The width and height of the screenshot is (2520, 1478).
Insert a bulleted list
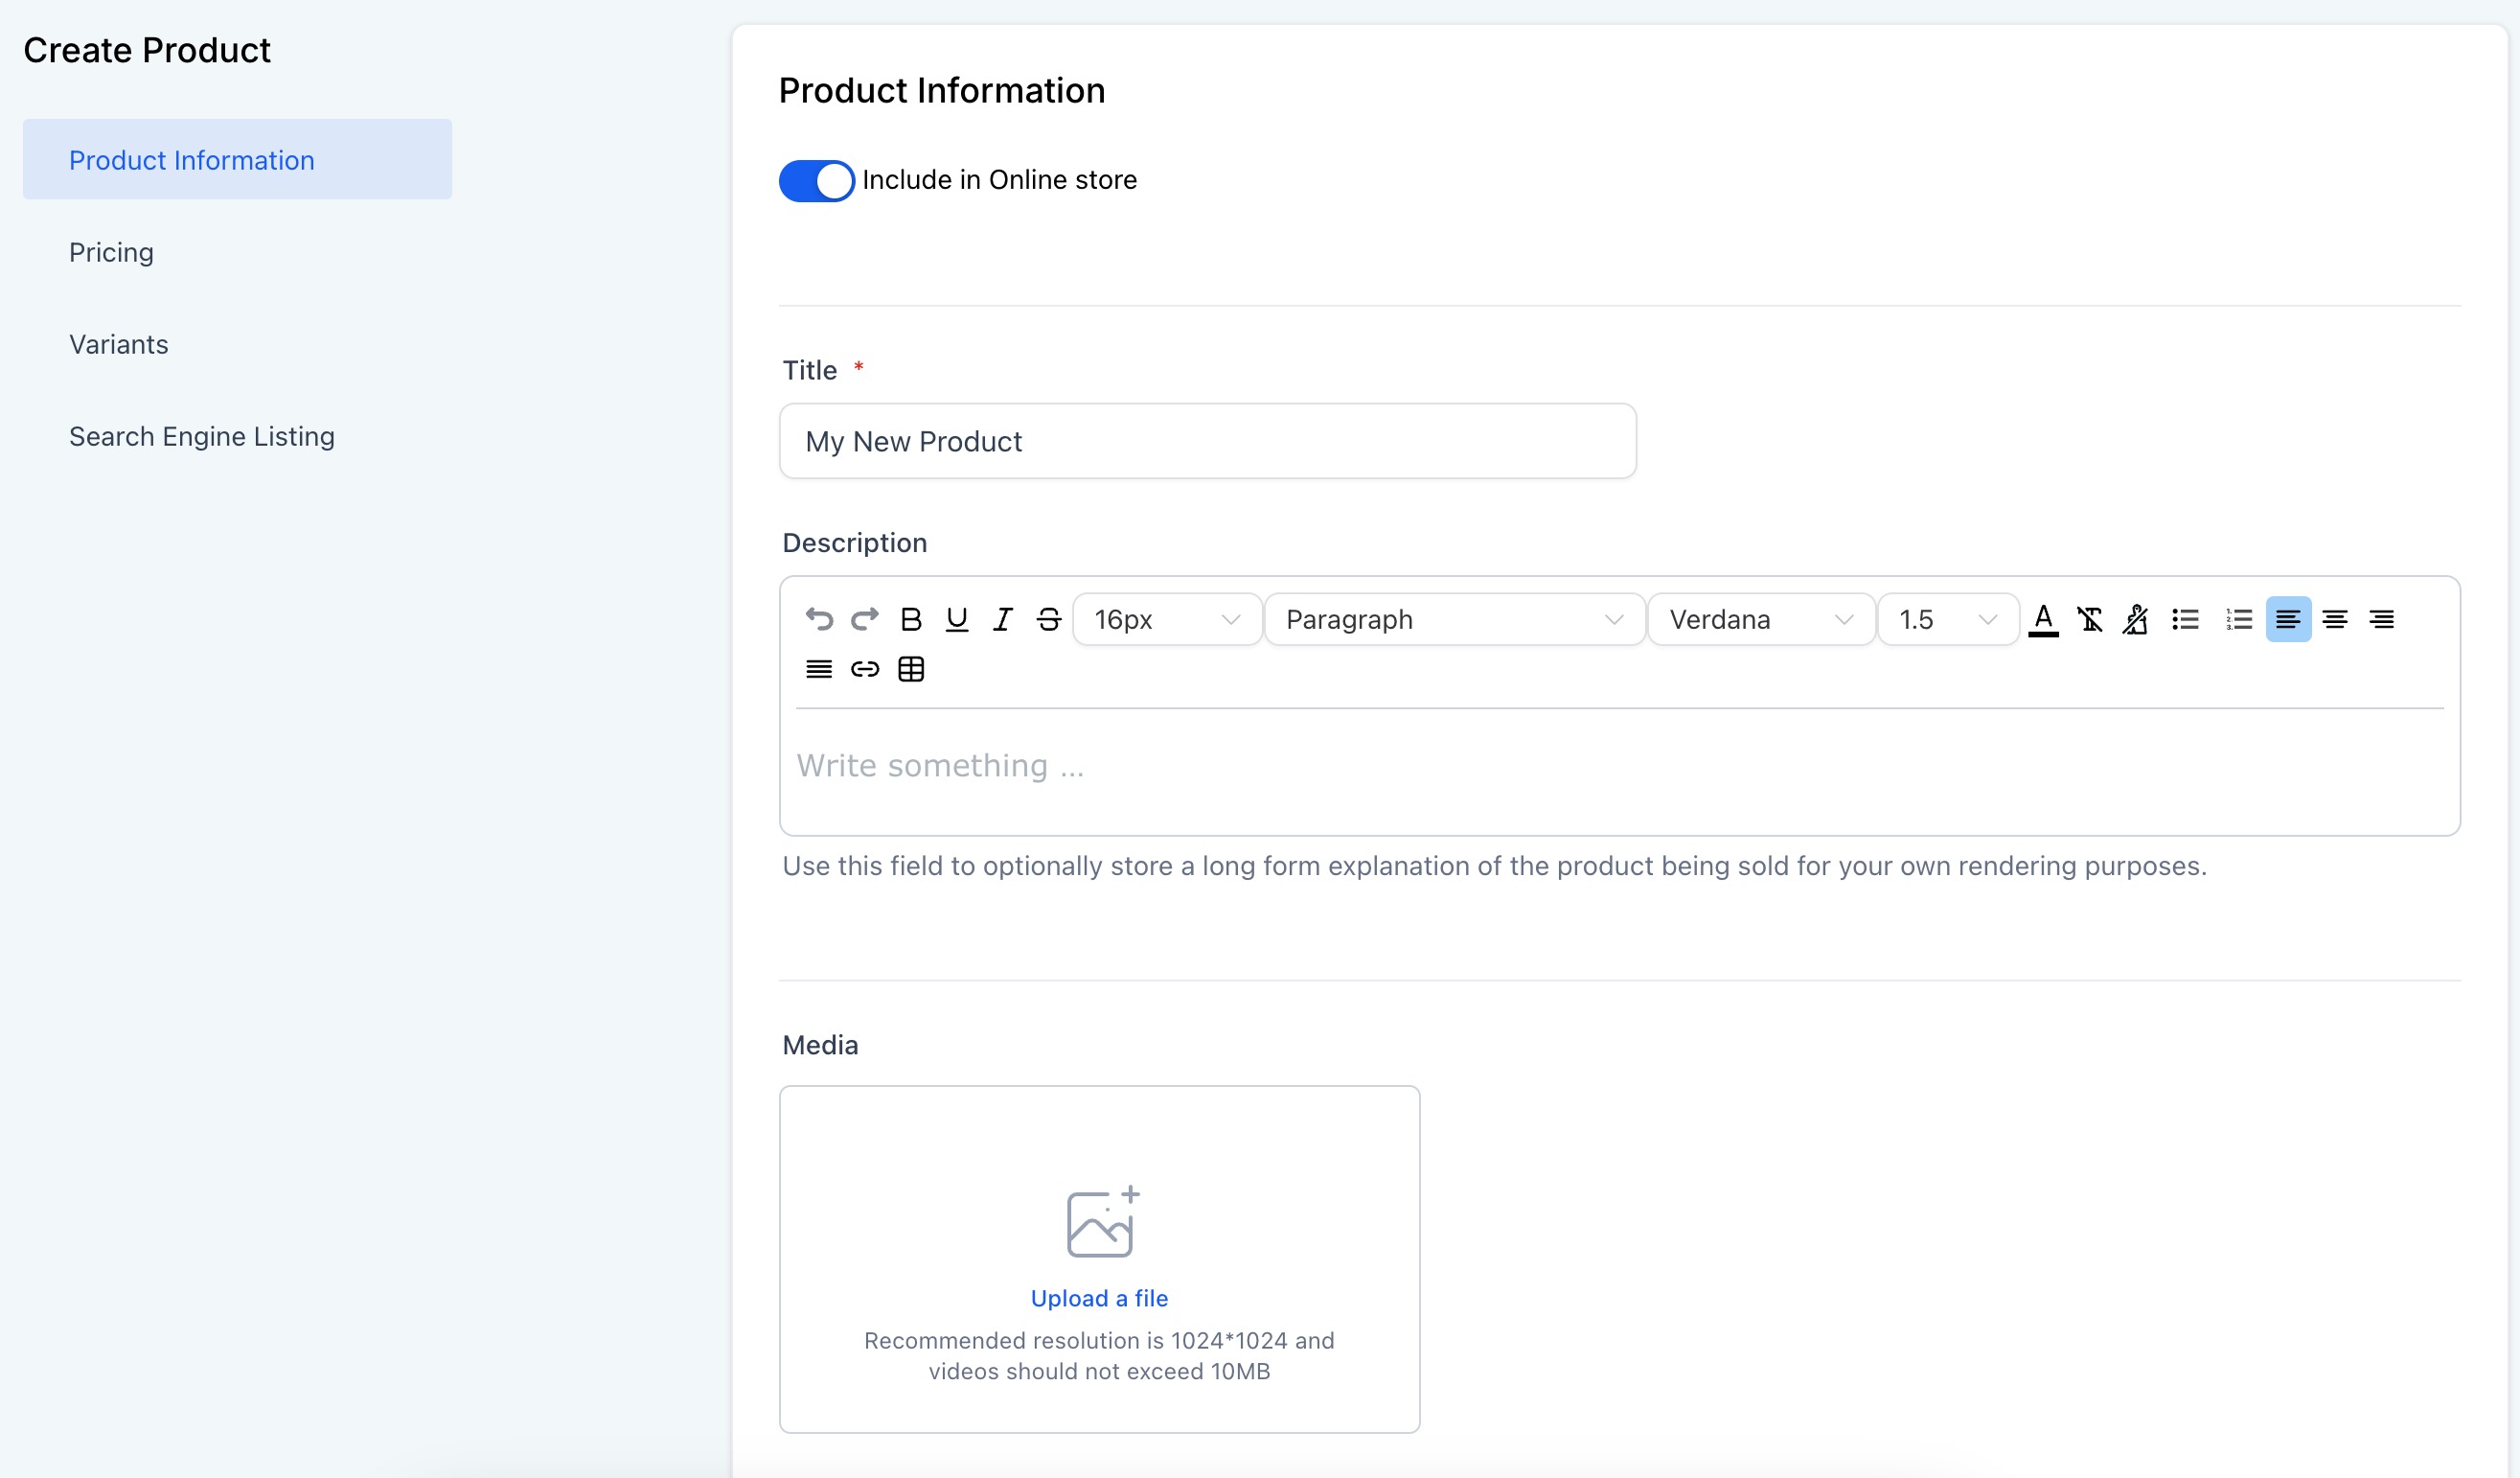click(2185, 619)
